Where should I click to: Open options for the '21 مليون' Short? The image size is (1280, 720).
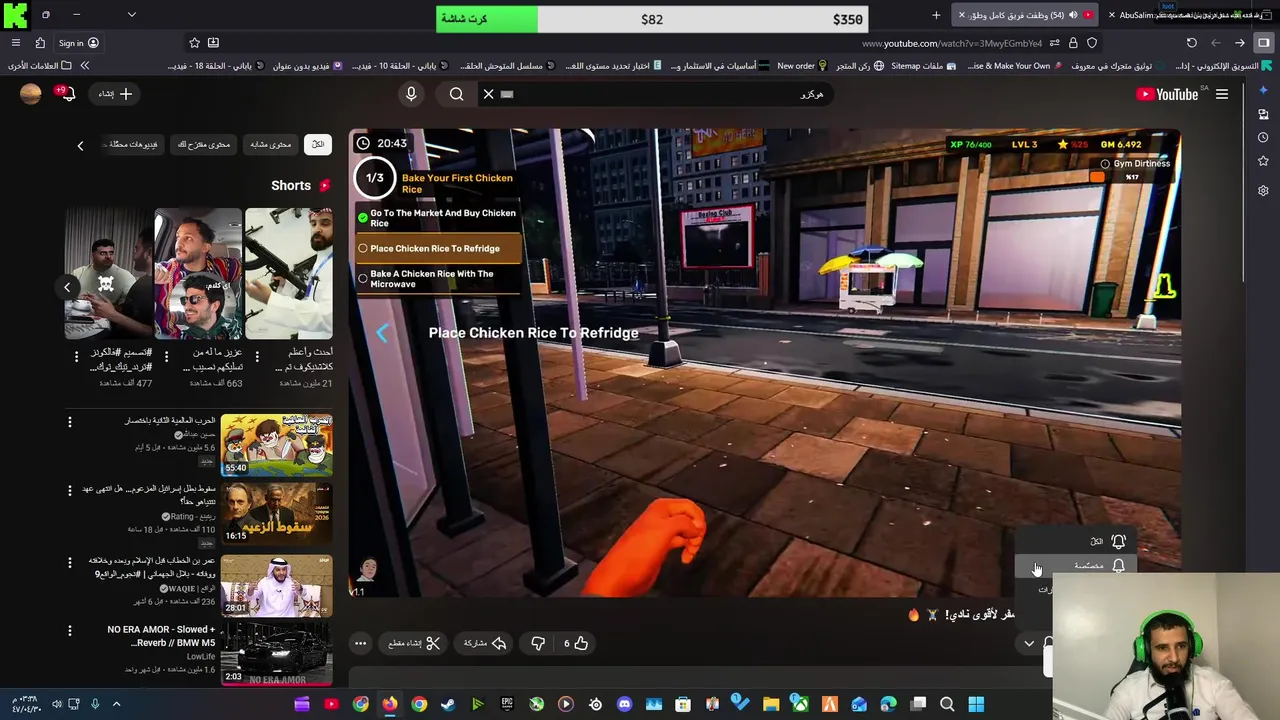[257, 356]
